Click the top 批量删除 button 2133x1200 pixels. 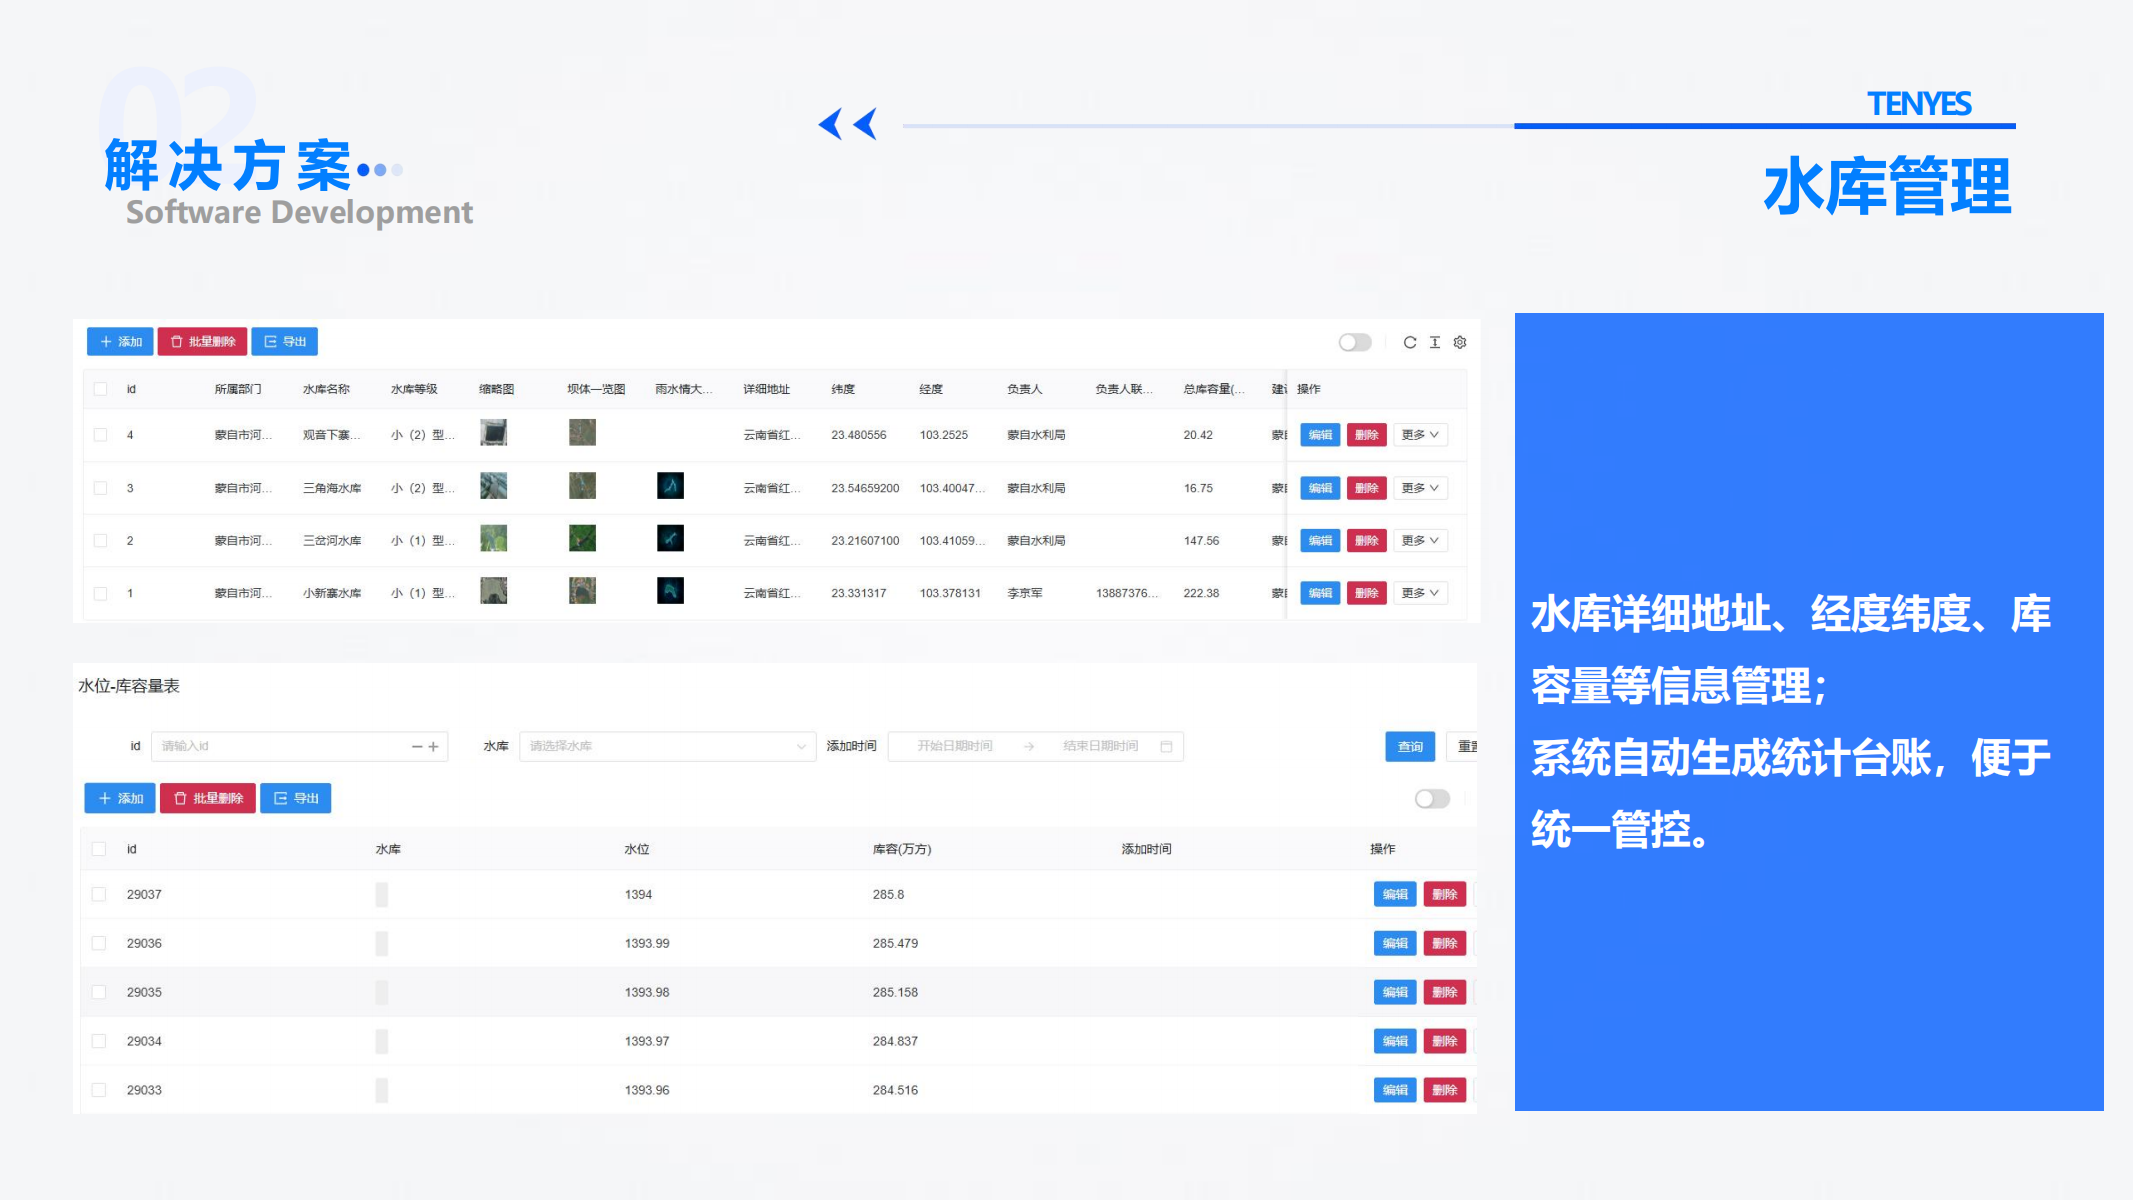(203, 342)
